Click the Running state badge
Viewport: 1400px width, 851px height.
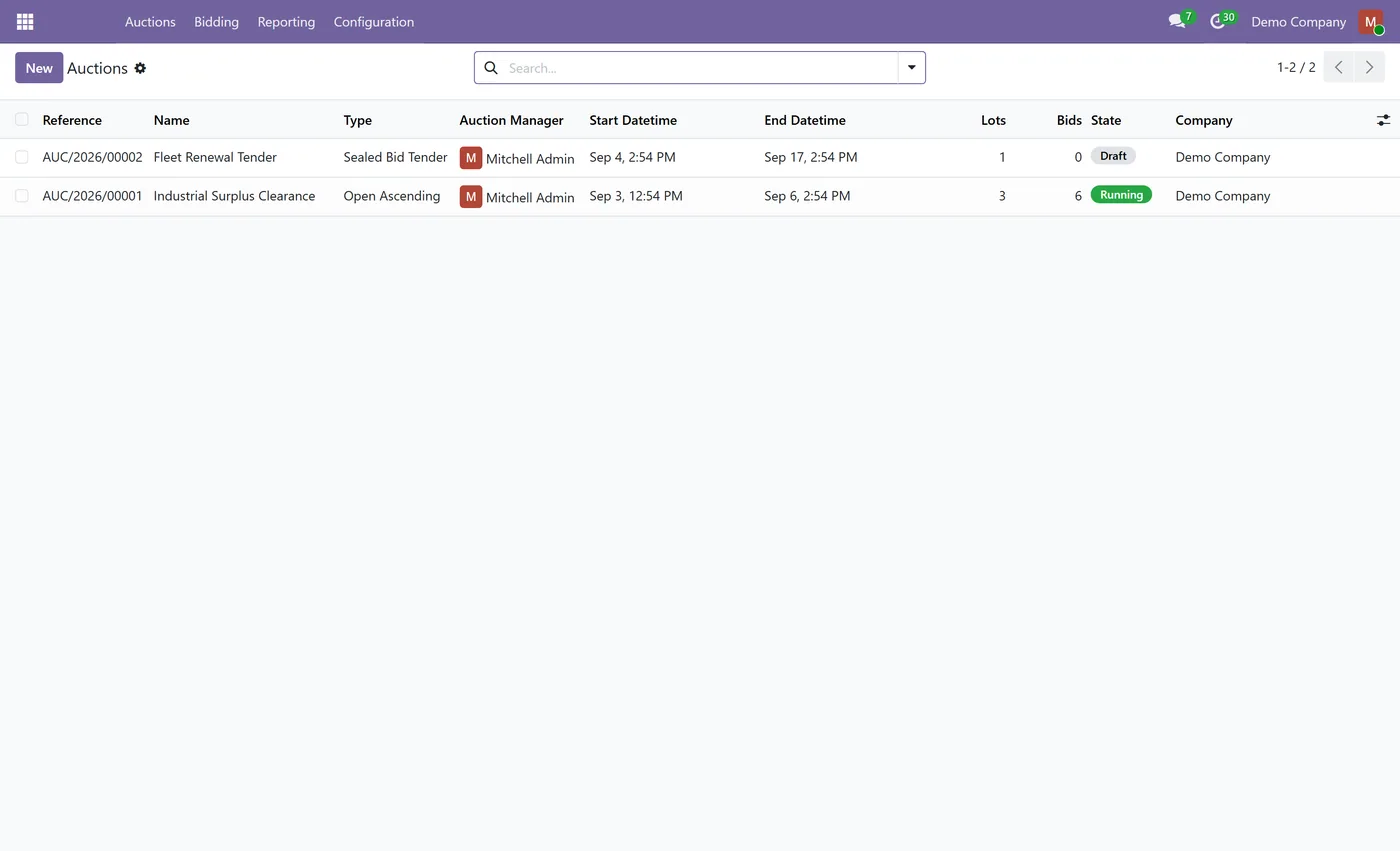pos(1121,195)
